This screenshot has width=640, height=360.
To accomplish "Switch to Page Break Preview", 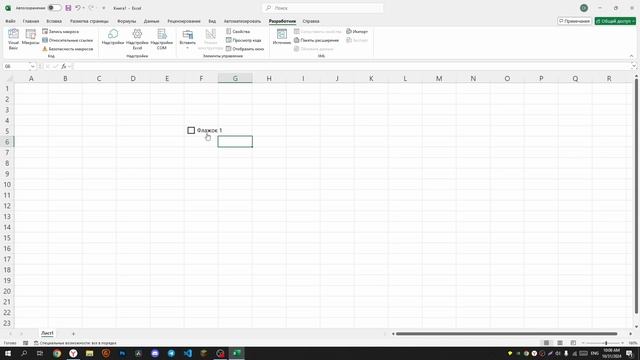I will tap(573, 343).
